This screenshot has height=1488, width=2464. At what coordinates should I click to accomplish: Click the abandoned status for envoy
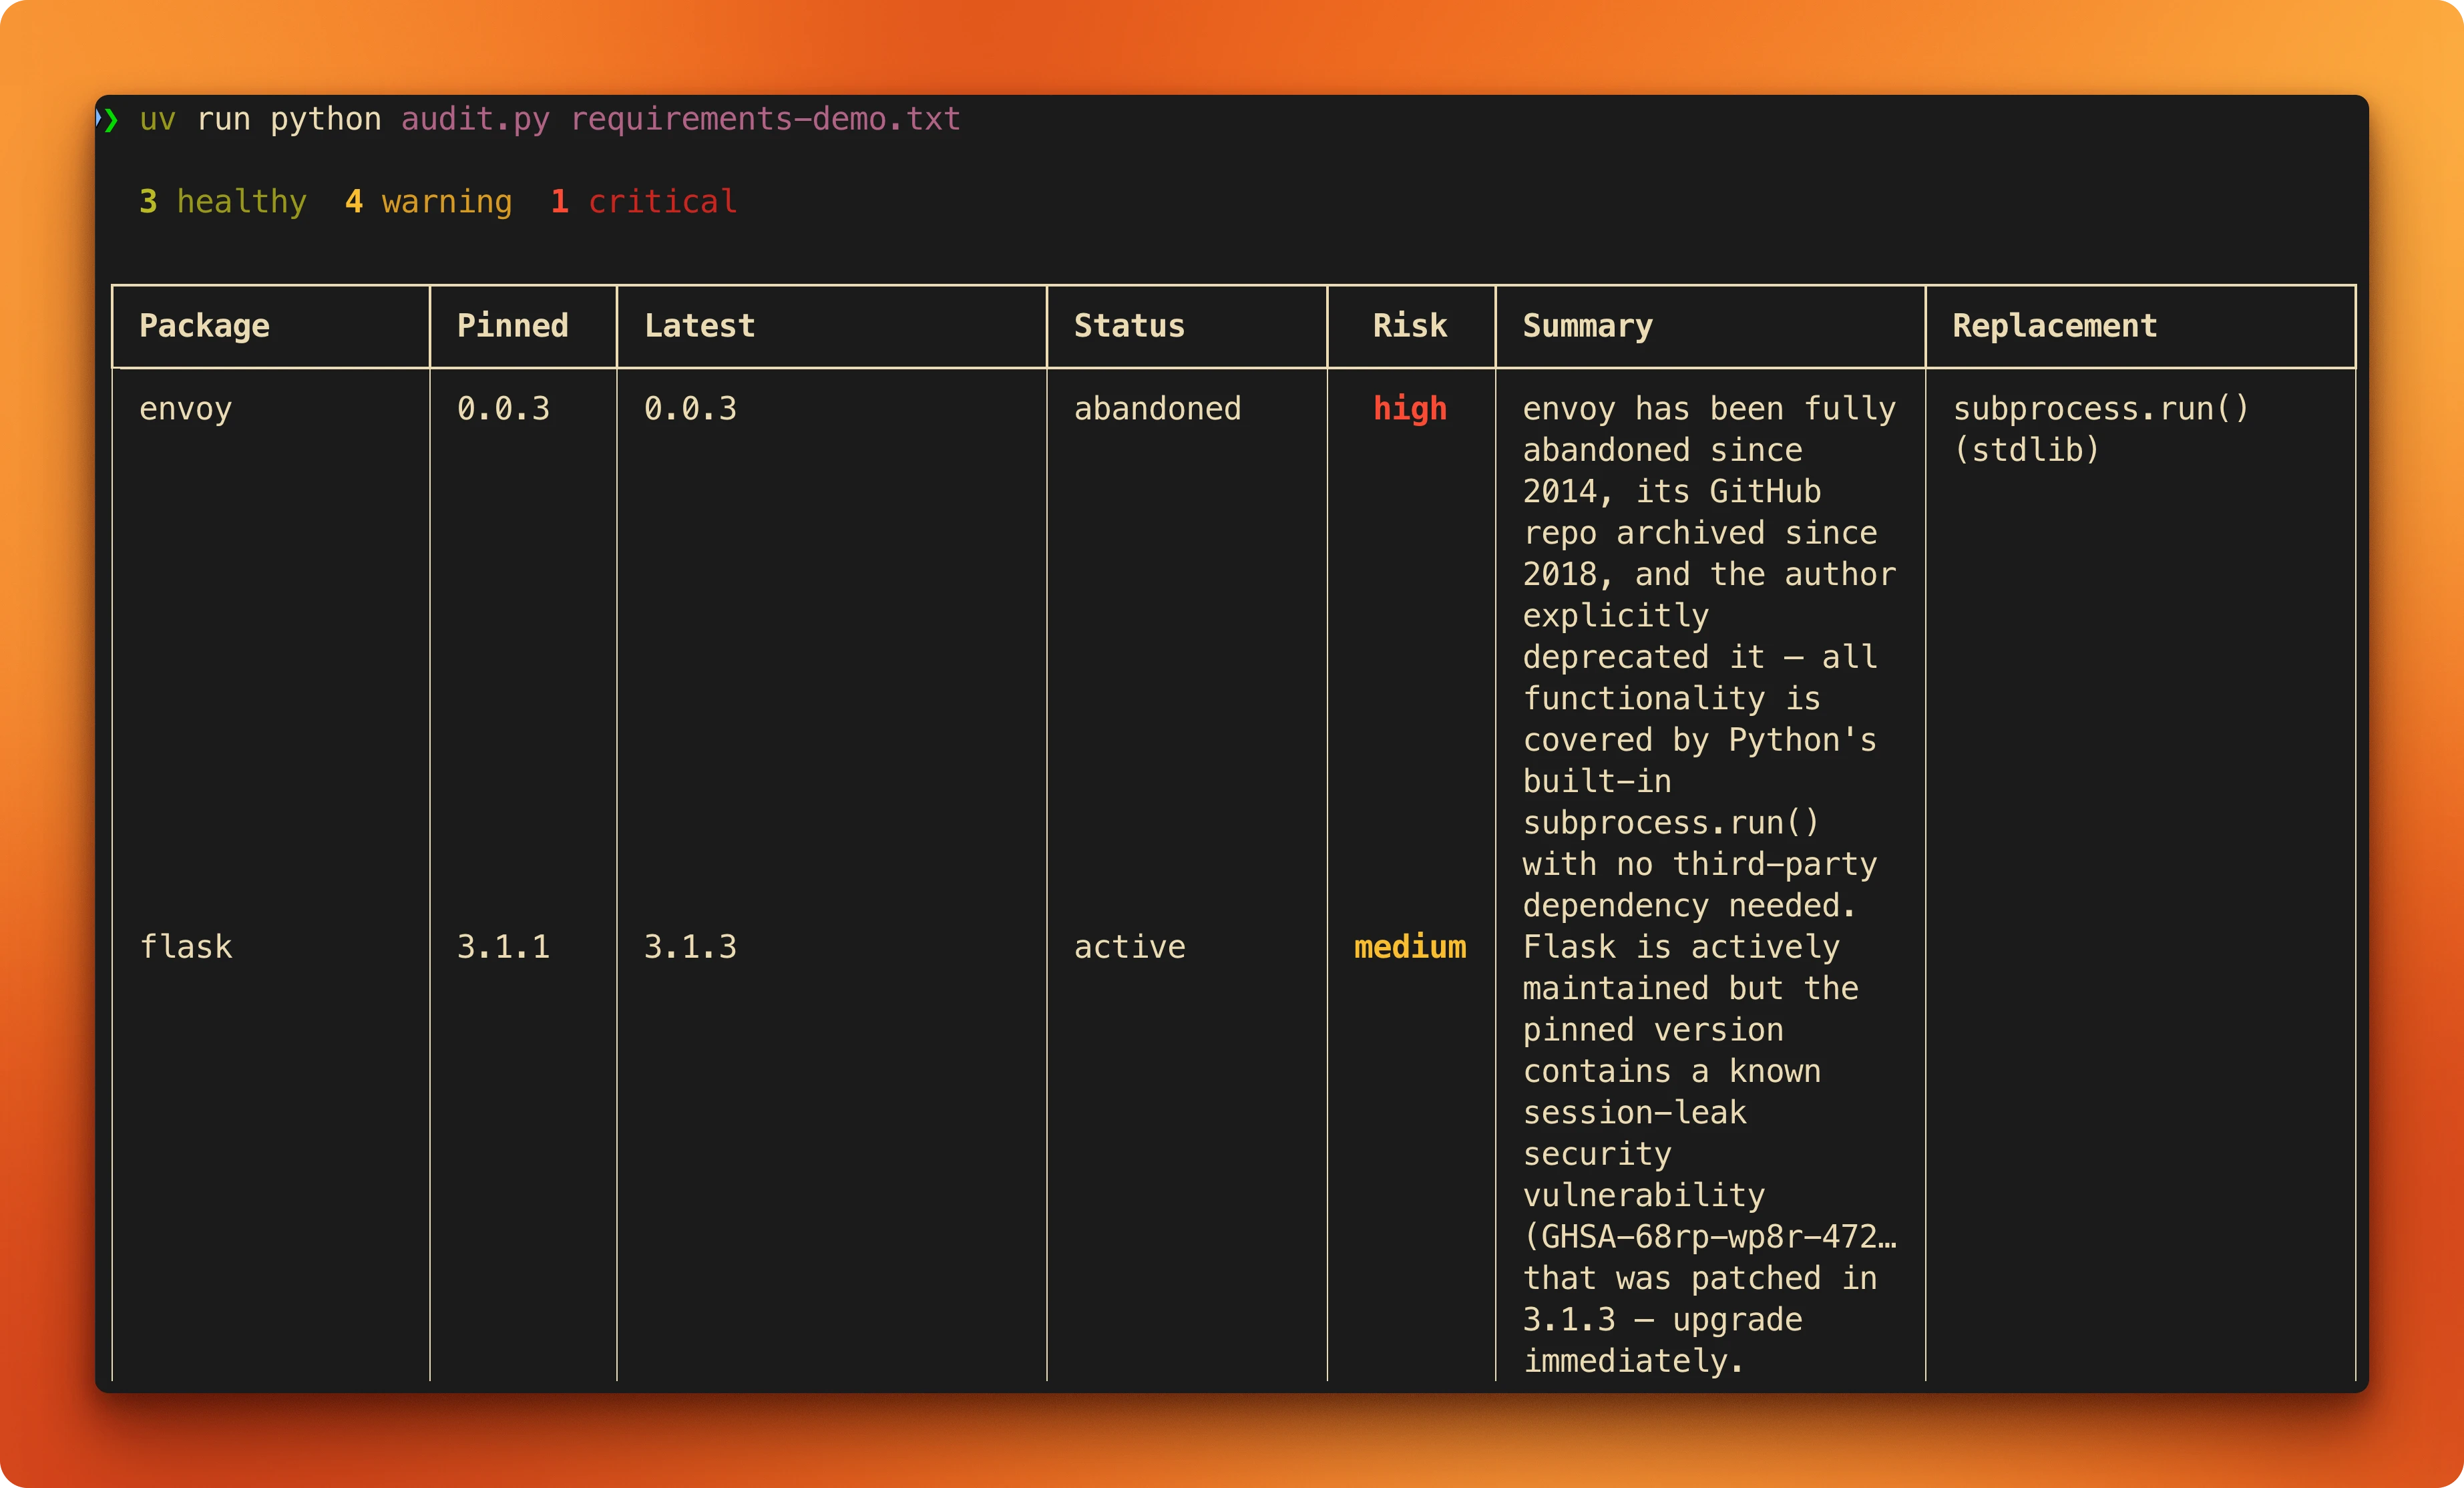[1157, 408]
